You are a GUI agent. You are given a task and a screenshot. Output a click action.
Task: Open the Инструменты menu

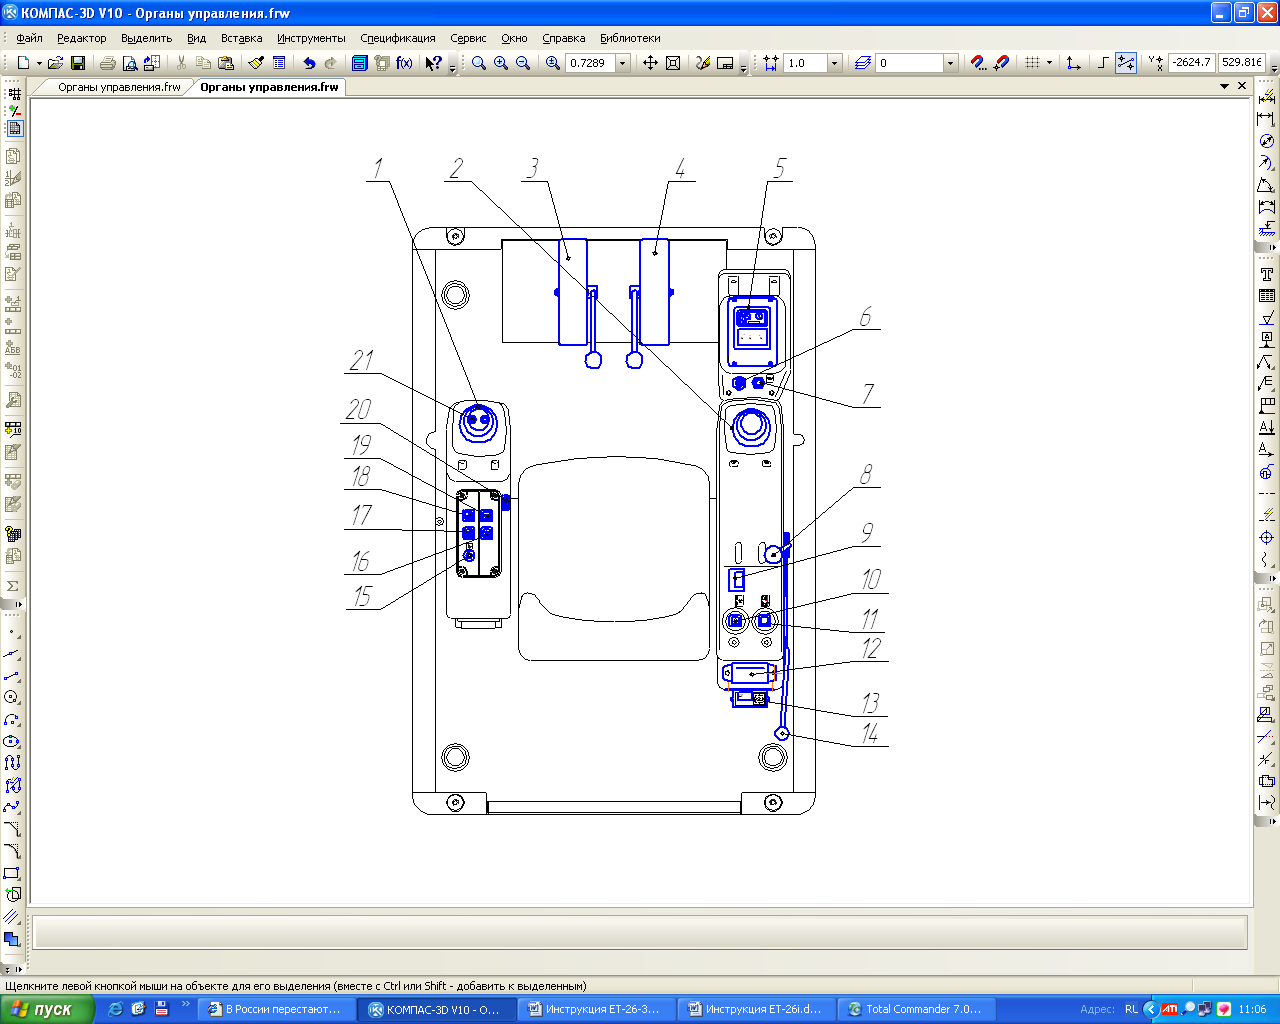311,38
